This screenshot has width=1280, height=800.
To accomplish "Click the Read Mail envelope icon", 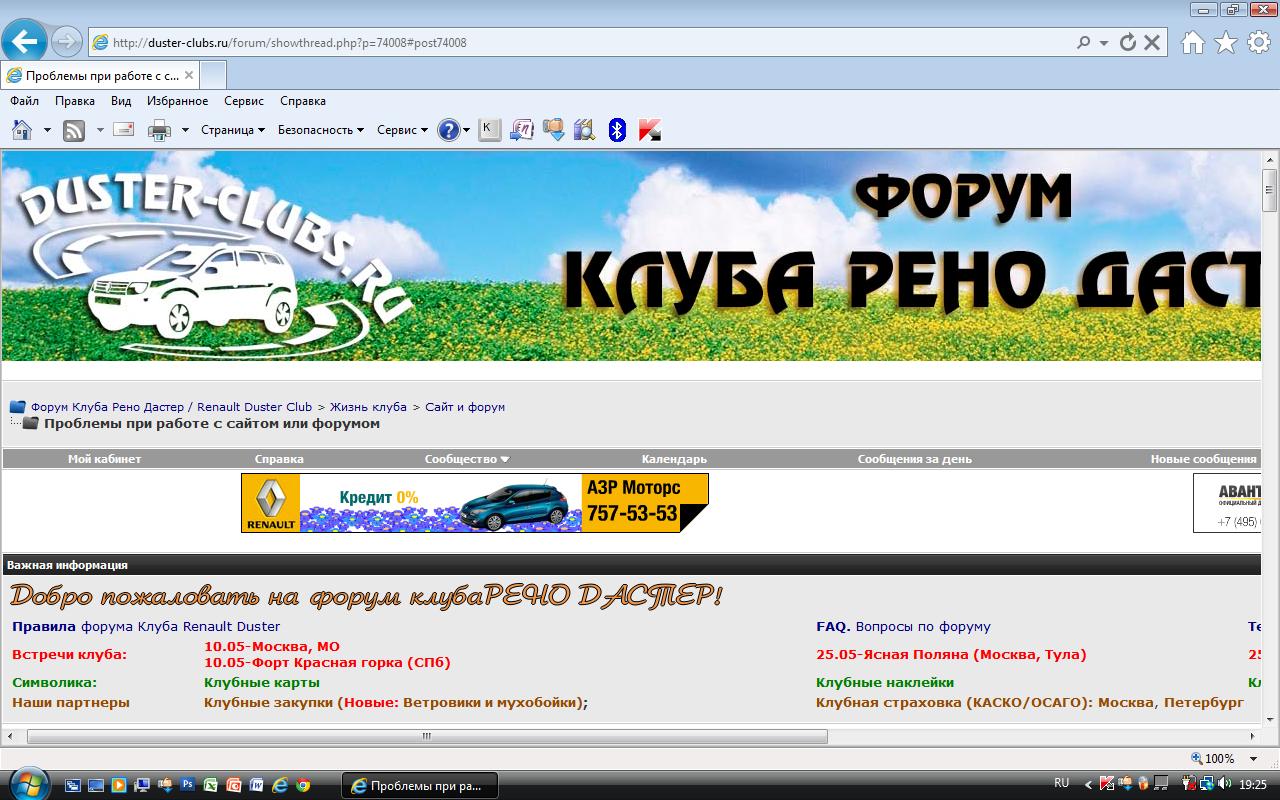I will pos(124,130).
